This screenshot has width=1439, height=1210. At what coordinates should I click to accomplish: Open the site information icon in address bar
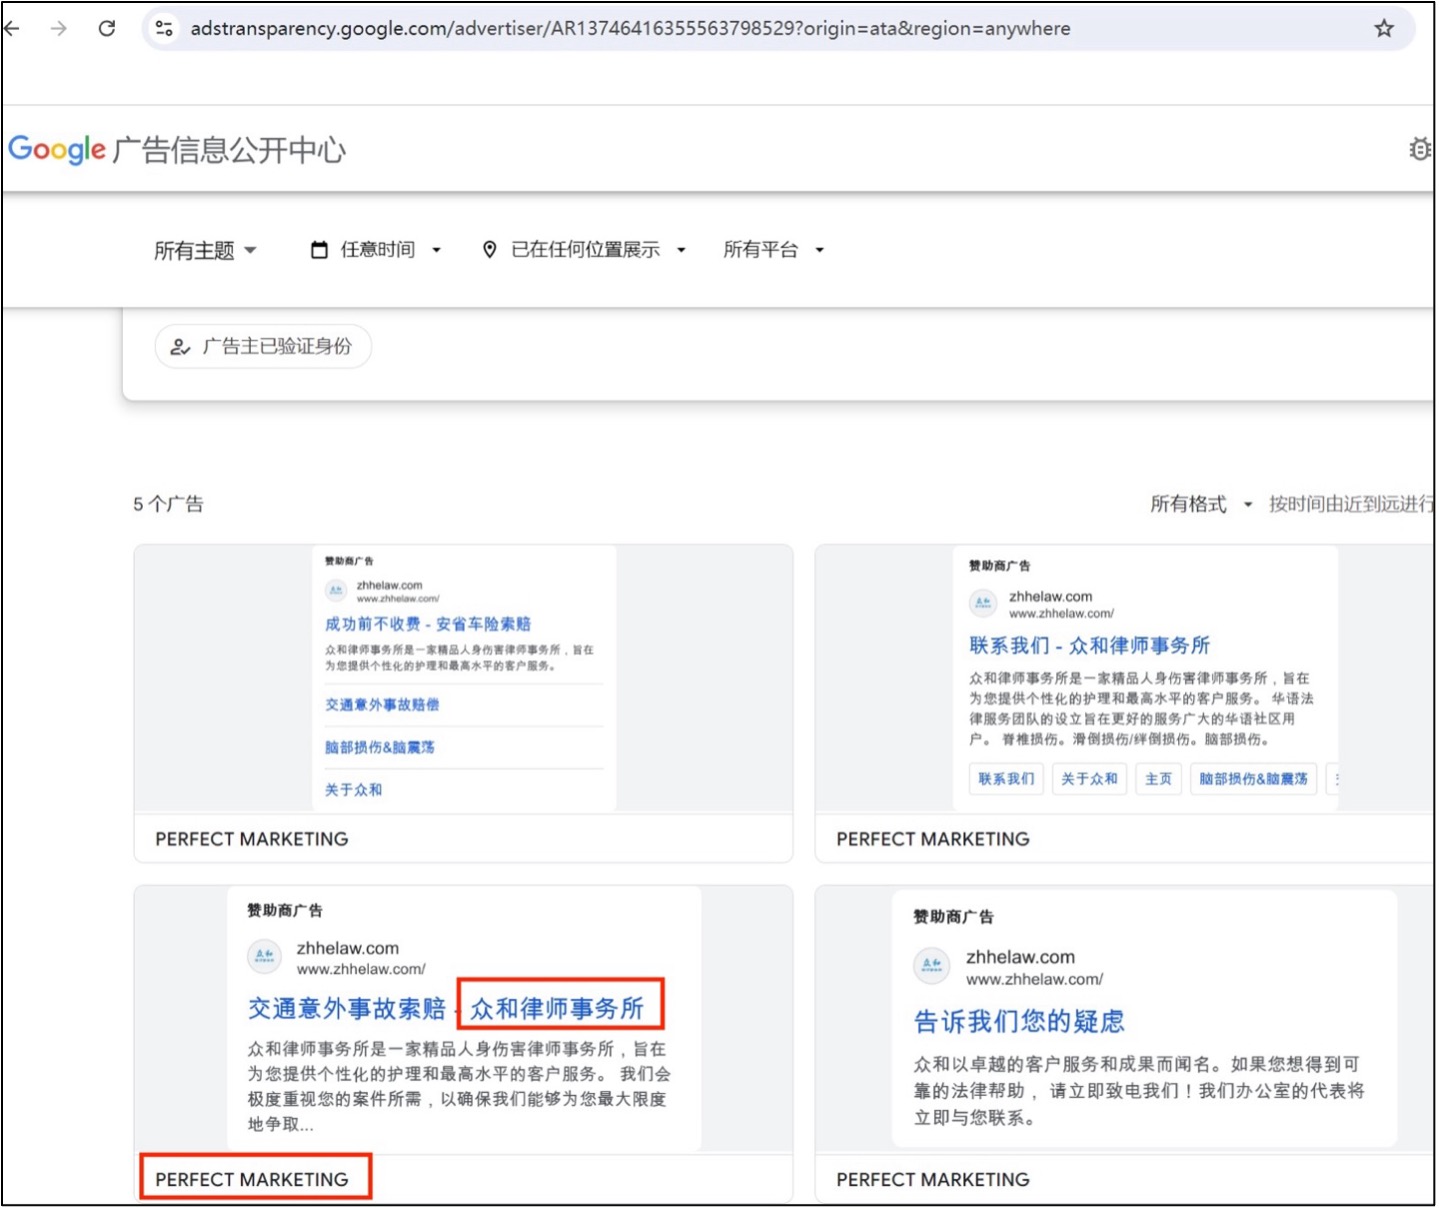164,28
